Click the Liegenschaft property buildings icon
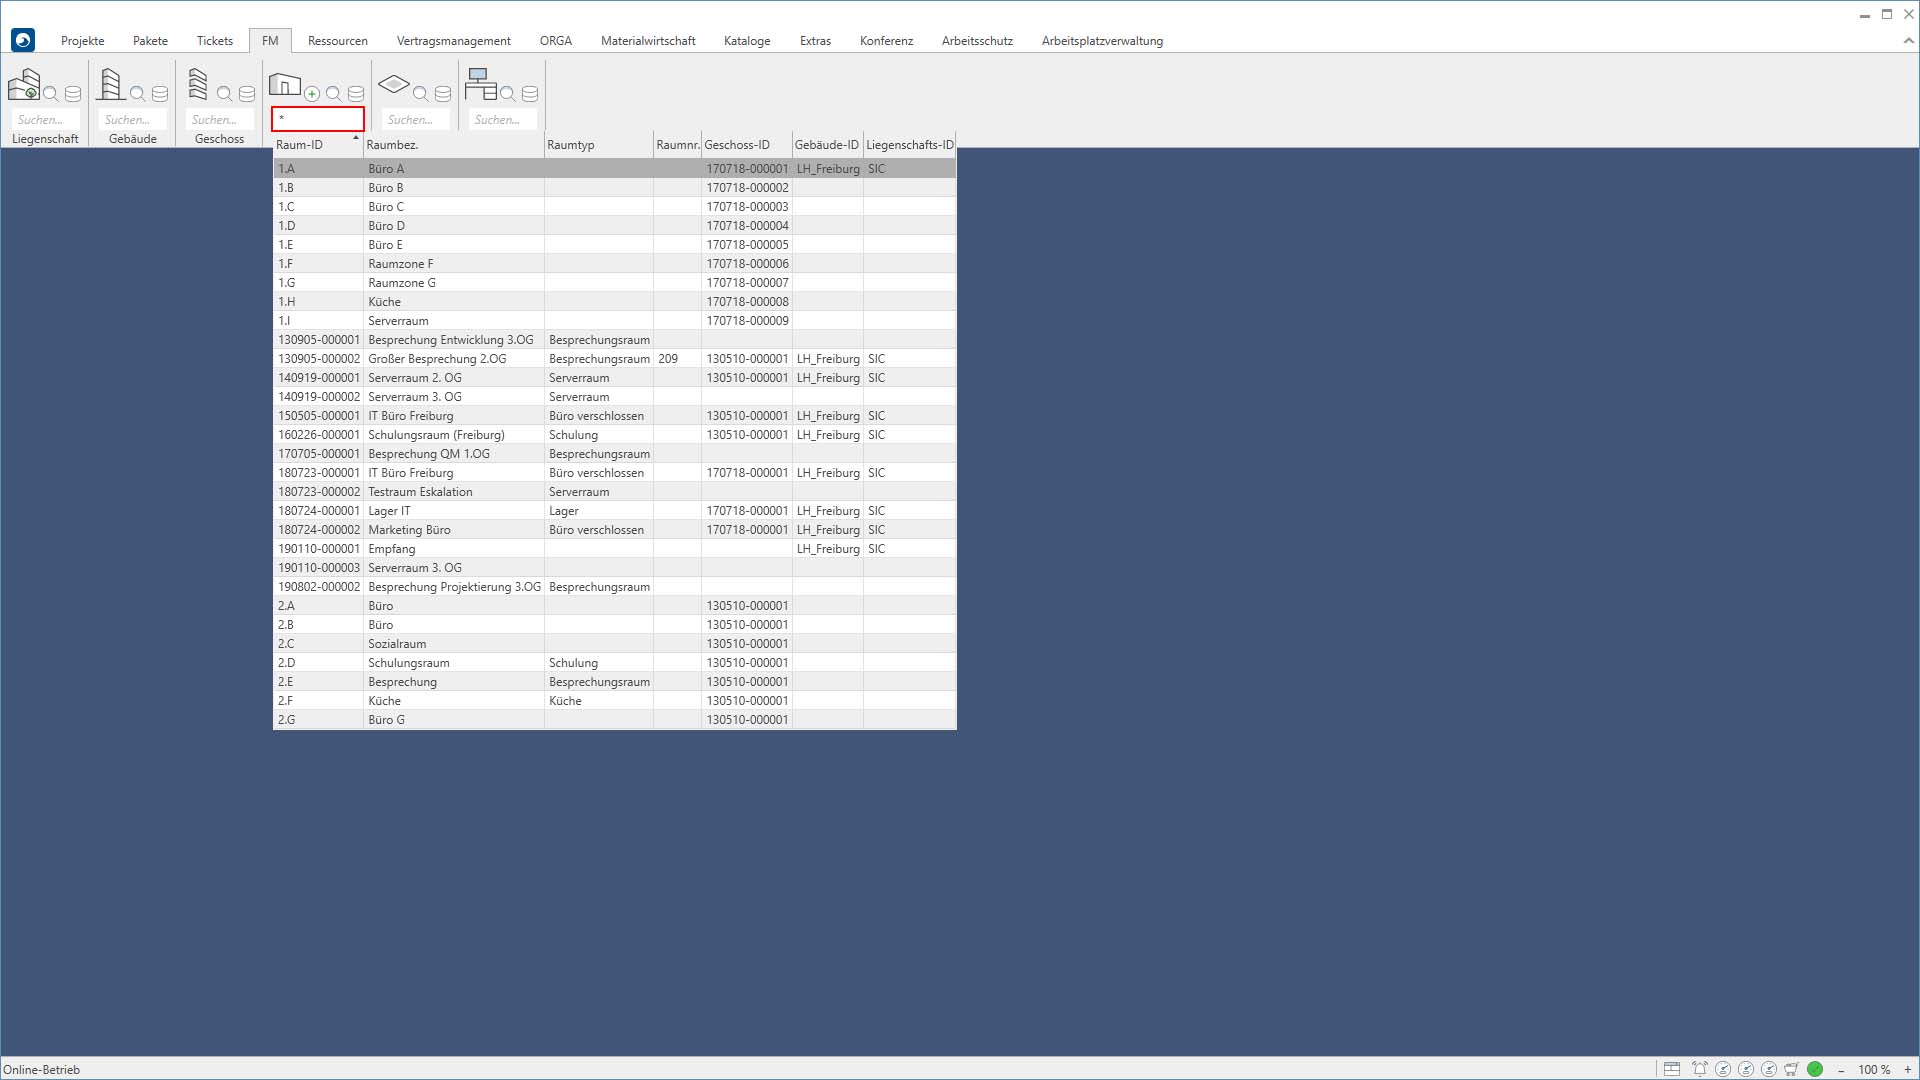This screenshot has height=1080, width=1920. pyautogui.click(x=24, y=85)
